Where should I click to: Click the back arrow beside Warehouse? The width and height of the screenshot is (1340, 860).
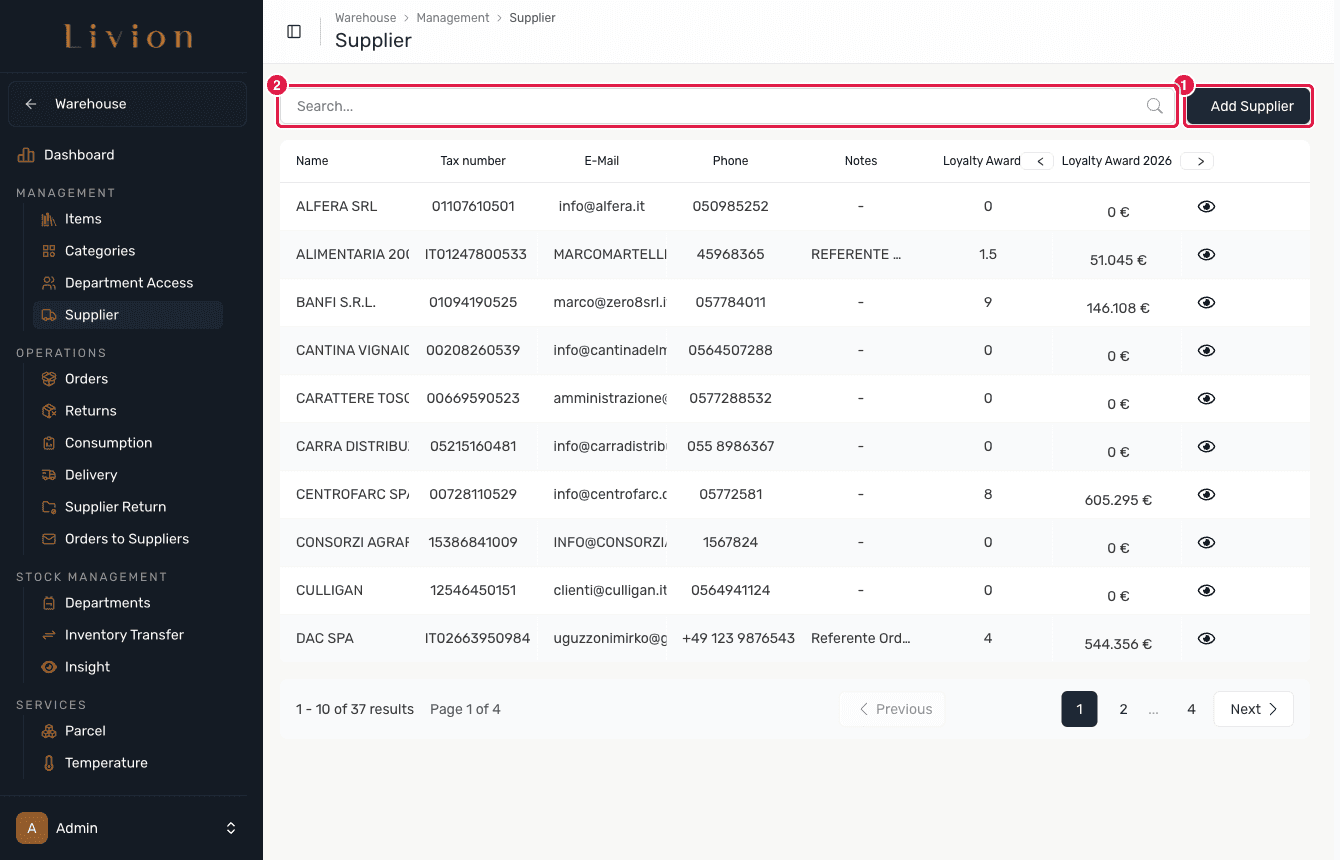[x=31, y=104]
